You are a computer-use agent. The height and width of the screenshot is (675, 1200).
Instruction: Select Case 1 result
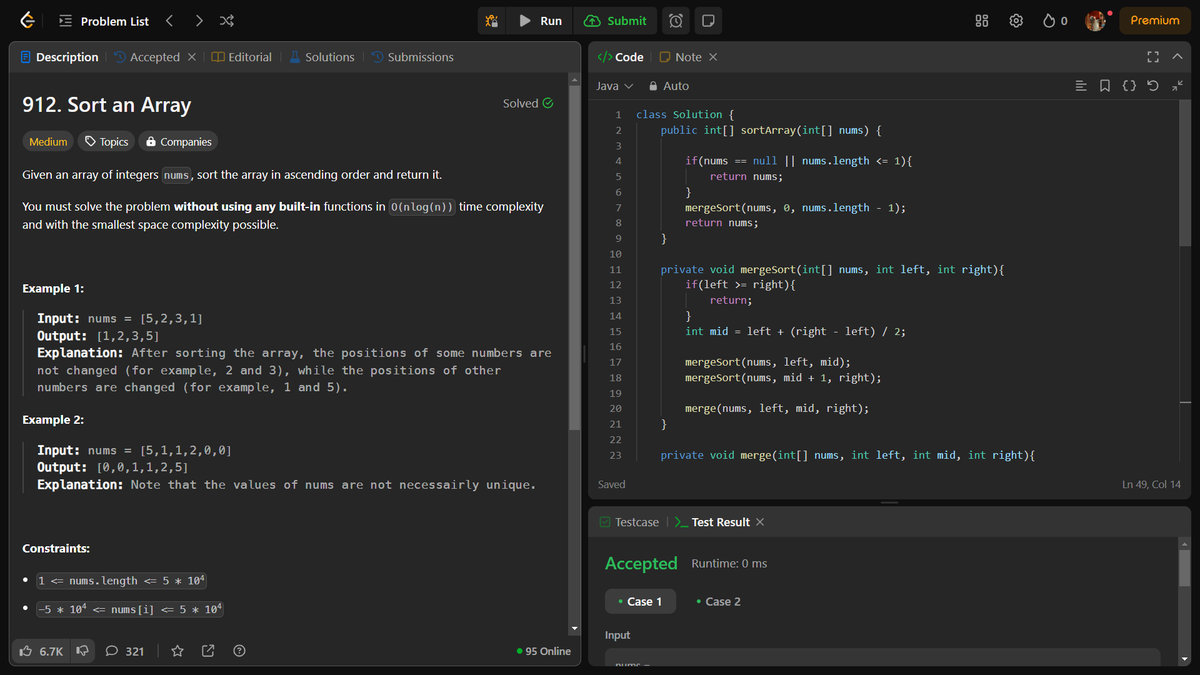pos(640,601)
